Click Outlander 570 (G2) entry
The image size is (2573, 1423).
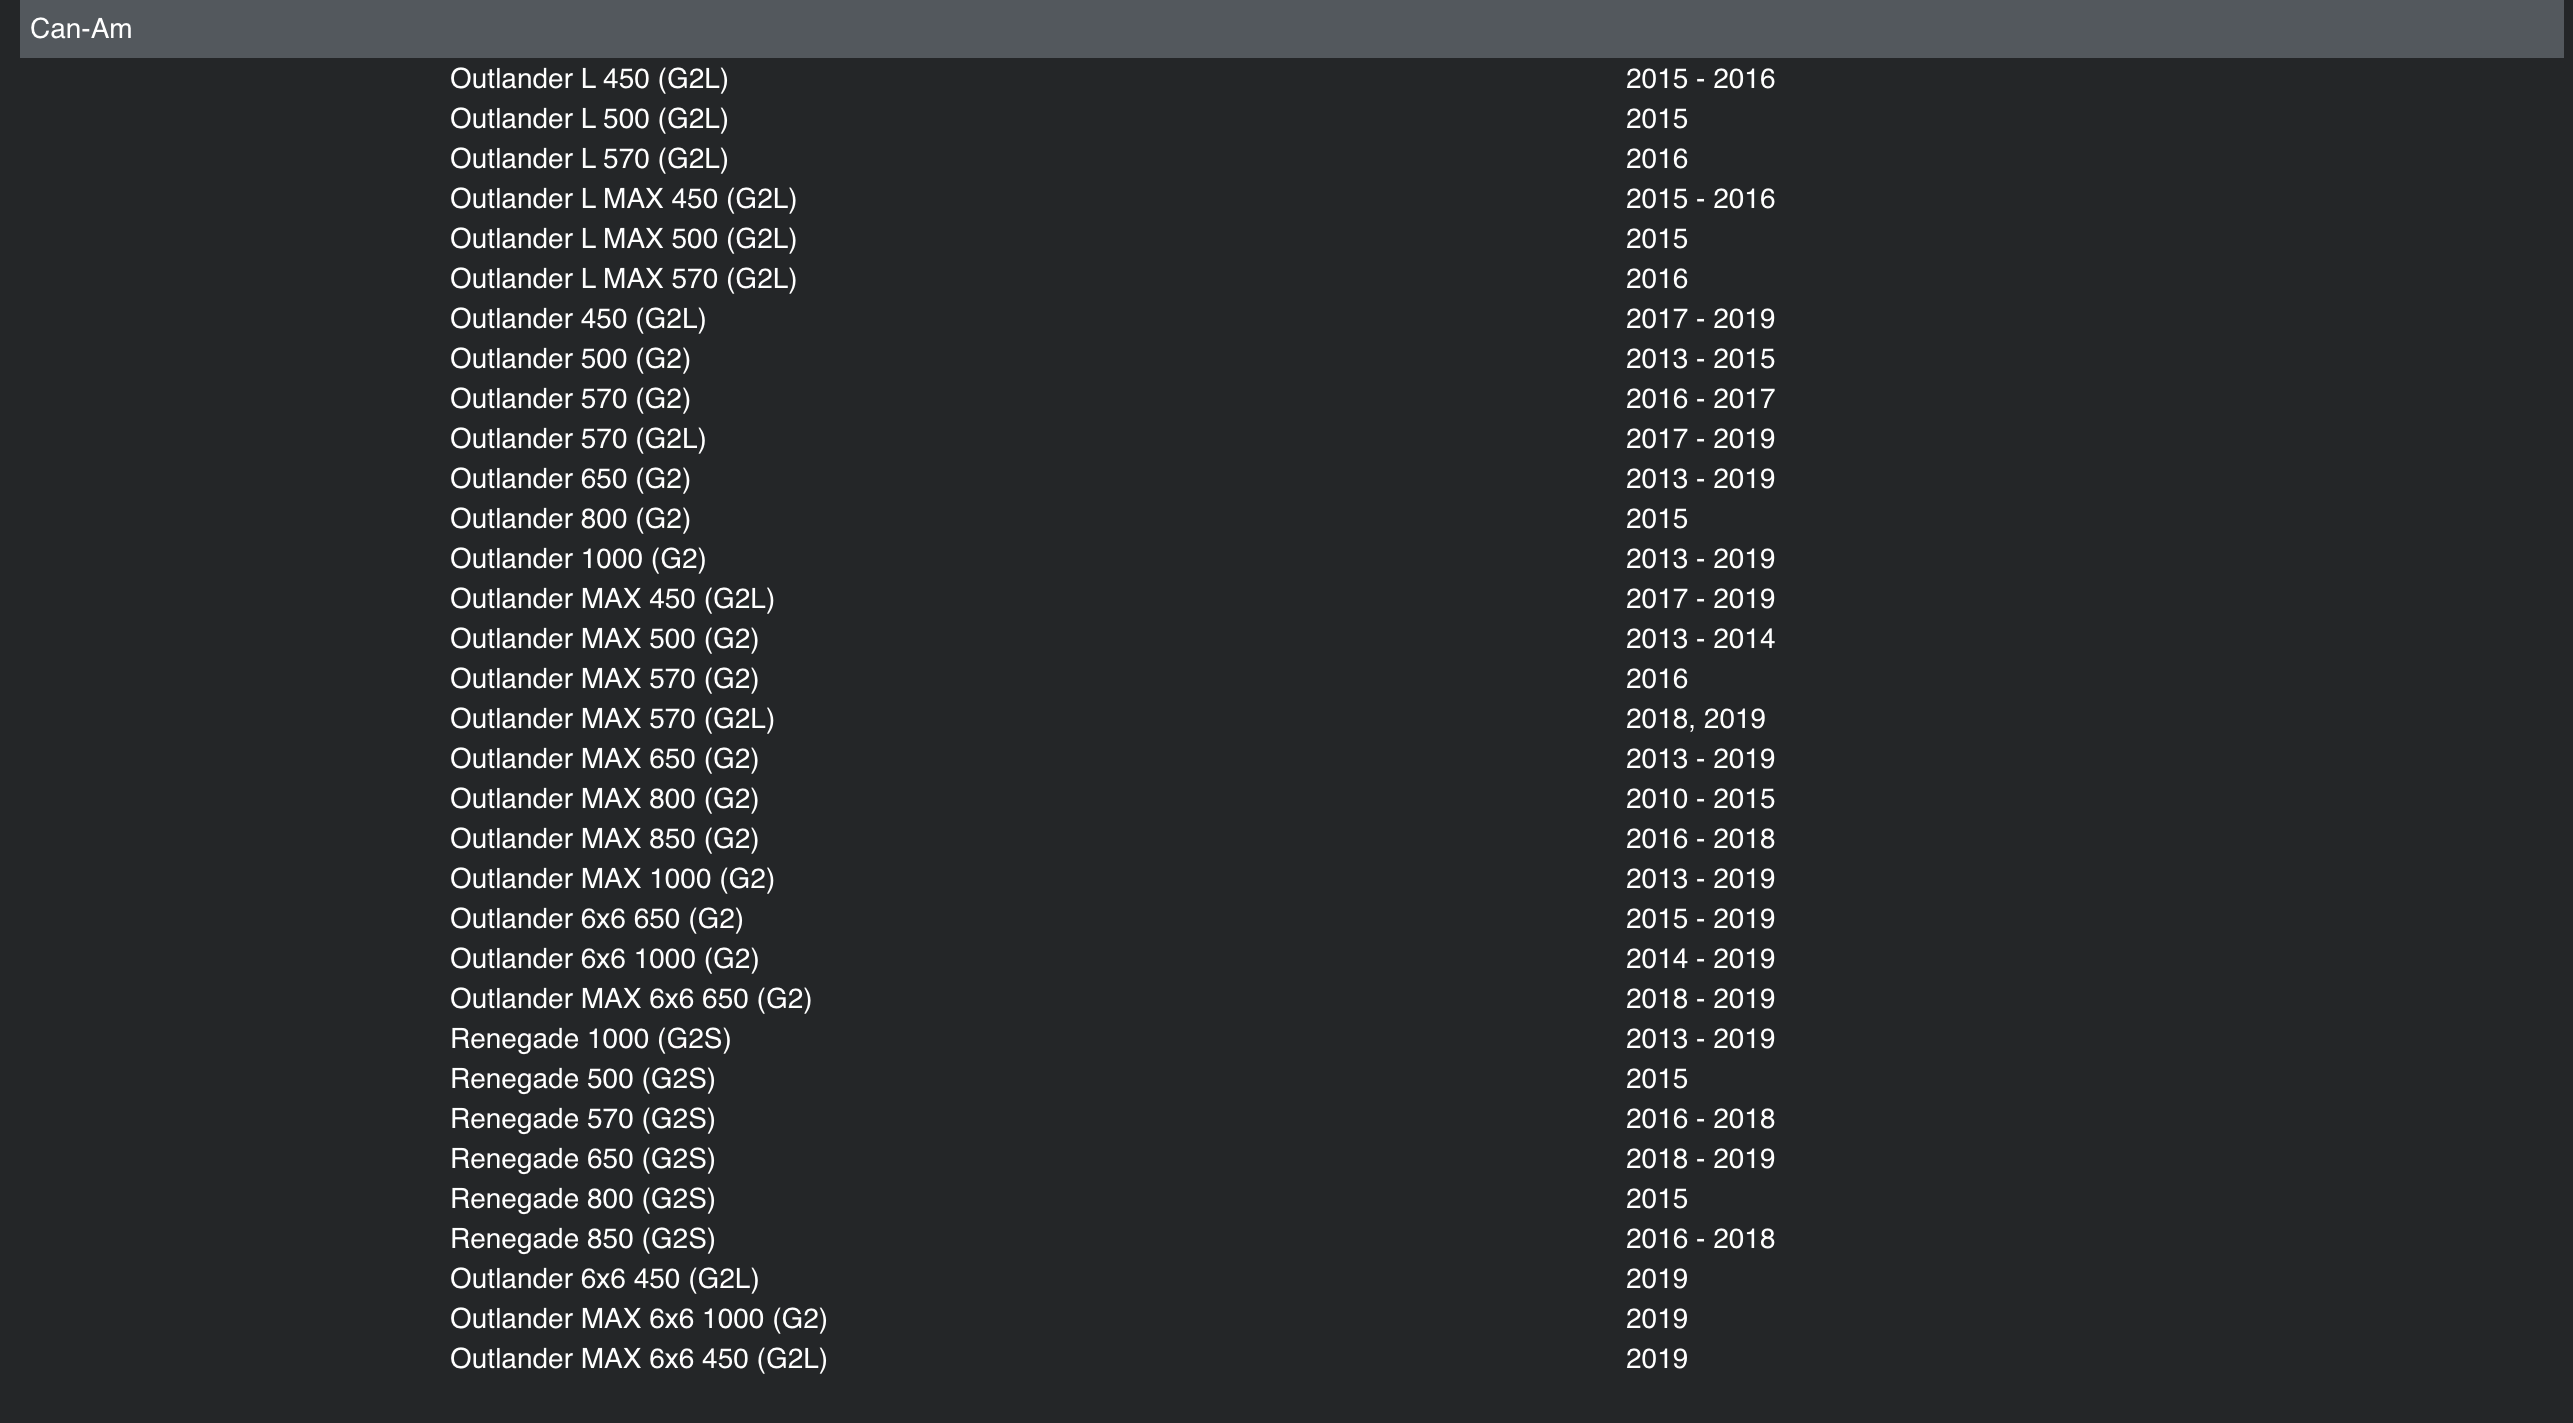pos(570,399)
